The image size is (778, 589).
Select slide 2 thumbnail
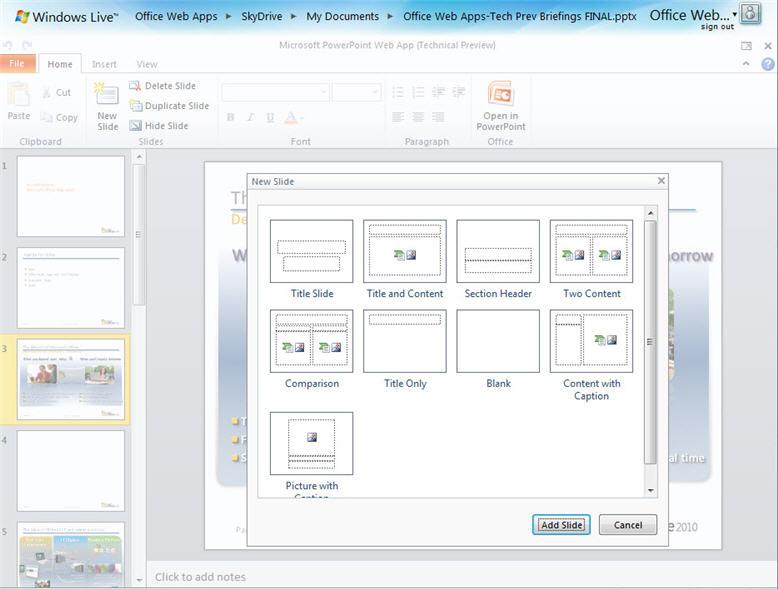tap(71, 288)
